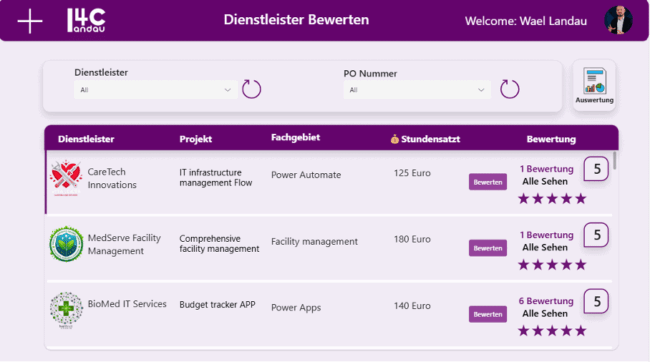Click the Projekt column header
This screenshot has height=362, width=650.
pos(196,139)
